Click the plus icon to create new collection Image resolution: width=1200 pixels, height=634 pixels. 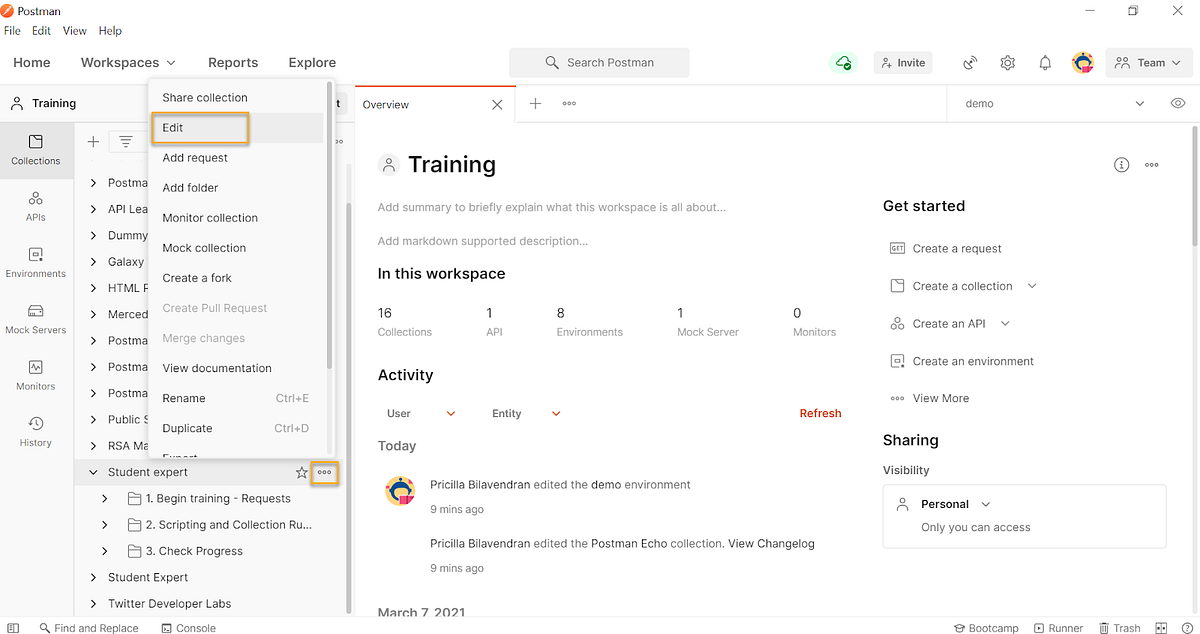(93, 142)
